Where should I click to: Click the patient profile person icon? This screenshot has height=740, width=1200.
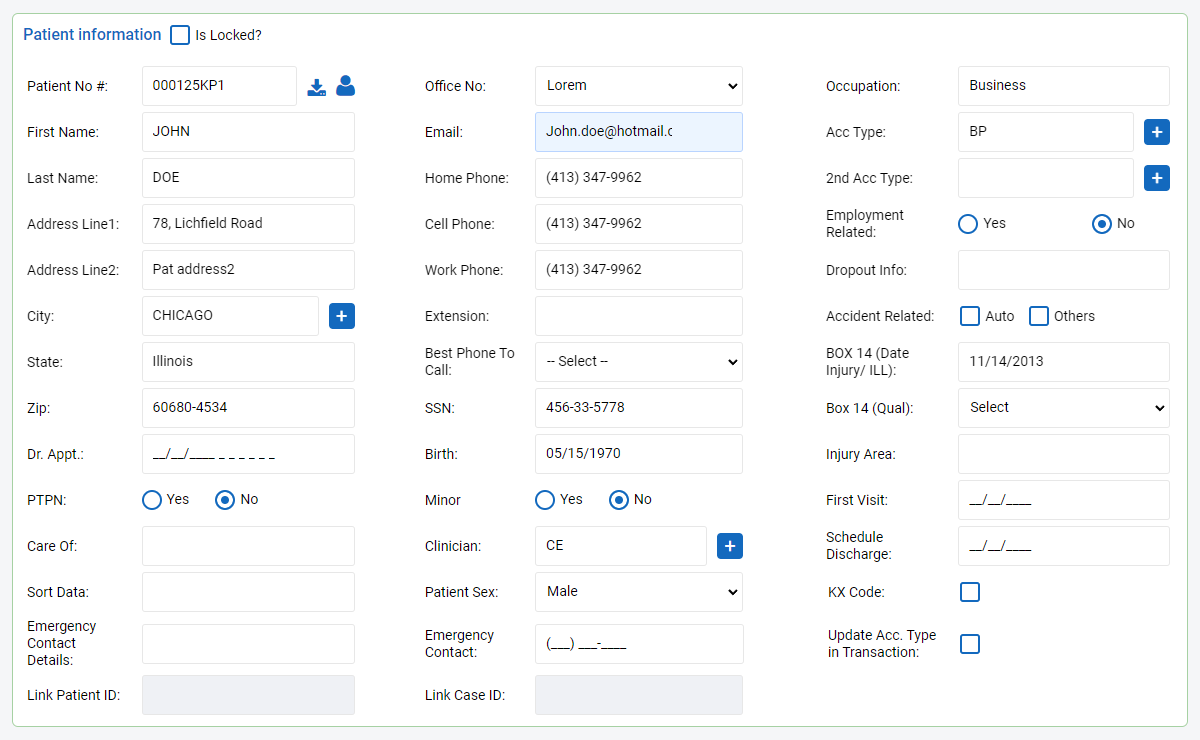[345, 87]
